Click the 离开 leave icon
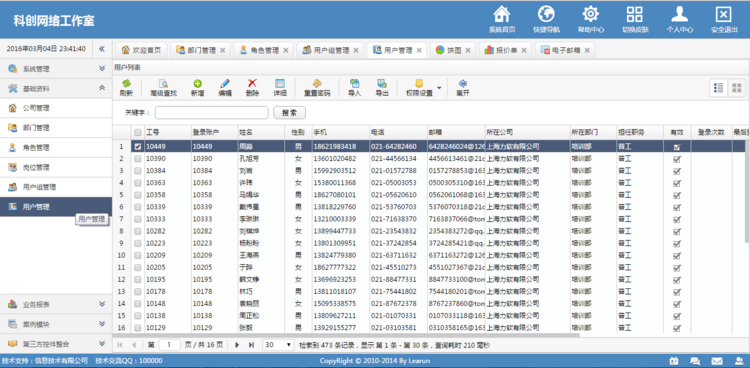This screenshot has width=750, height=368. (x=463, y=83)
